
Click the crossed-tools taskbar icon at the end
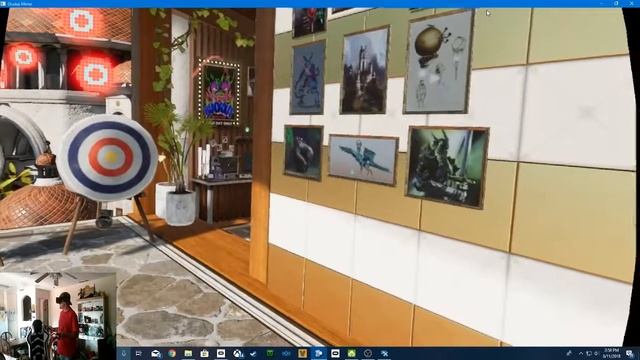384,353
